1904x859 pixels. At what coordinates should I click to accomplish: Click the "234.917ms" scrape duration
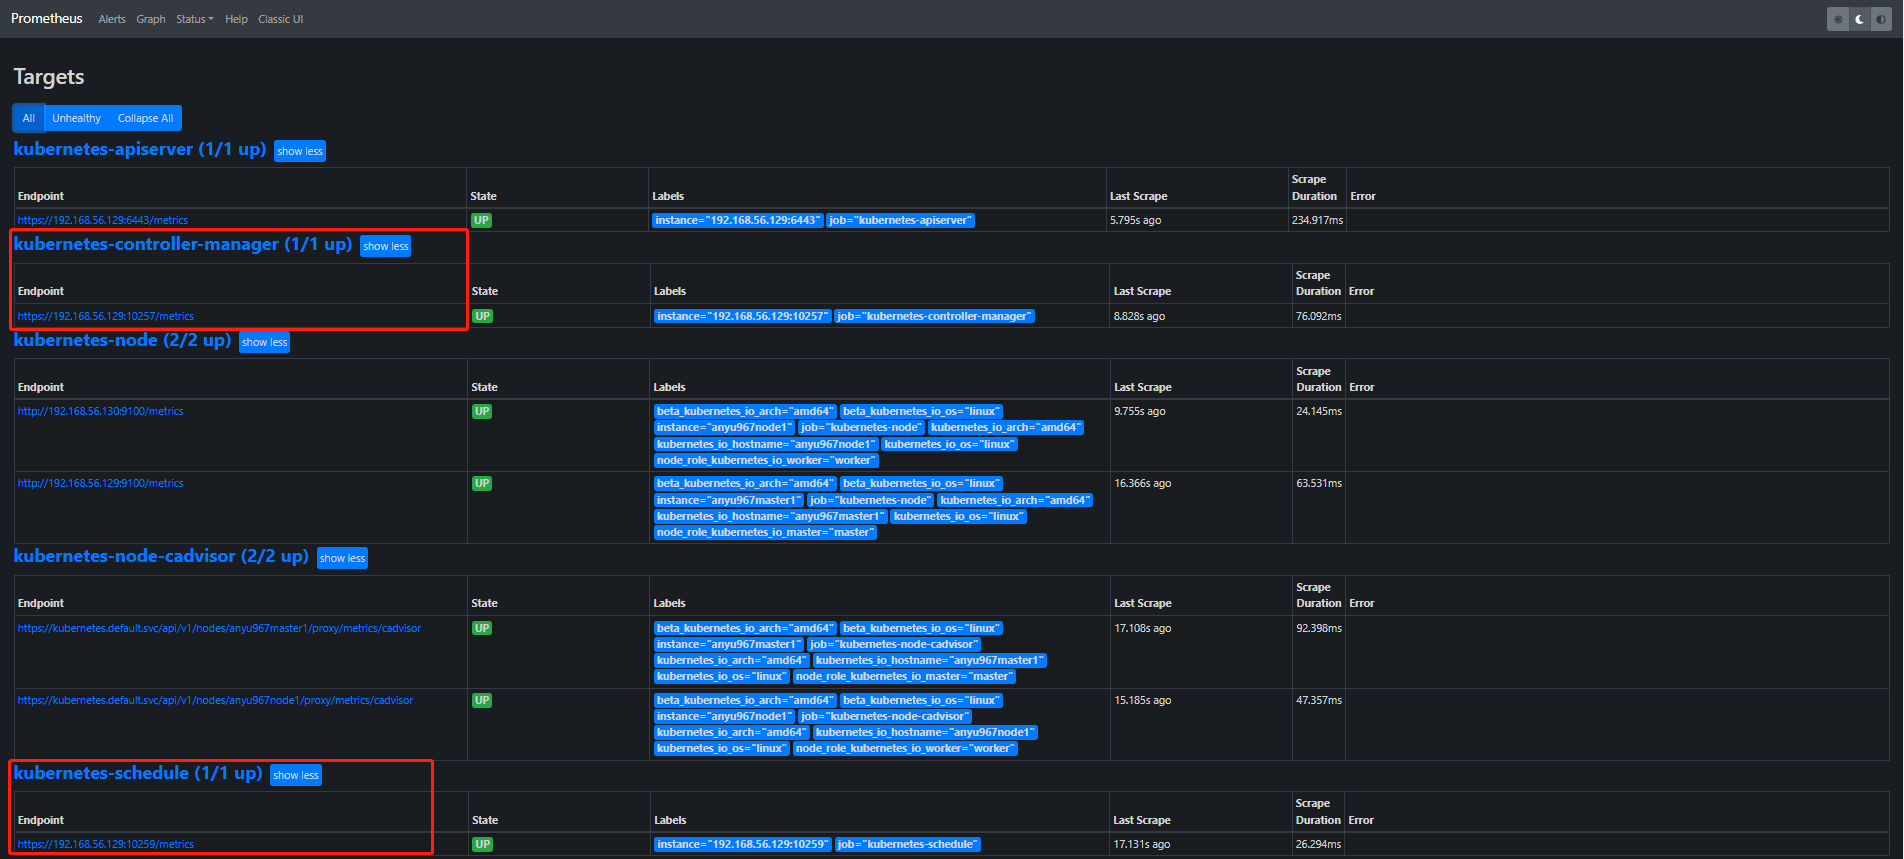click(1317, 220)
